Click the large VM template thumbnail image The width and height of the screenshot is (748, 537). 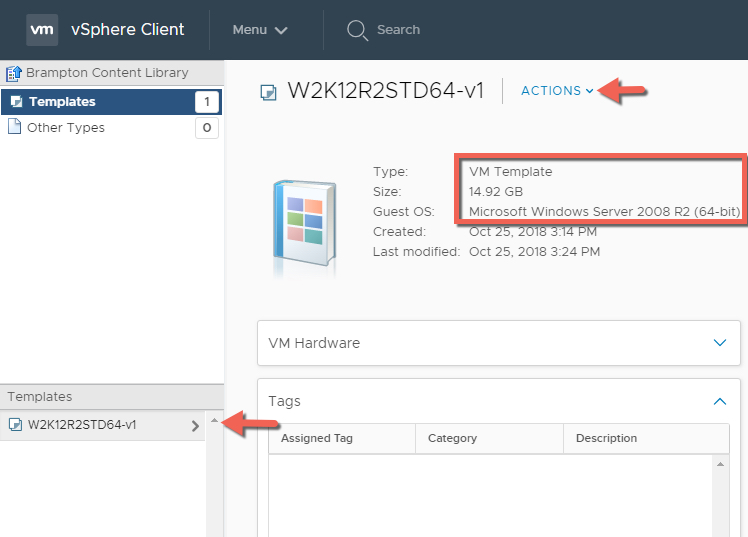302,228
